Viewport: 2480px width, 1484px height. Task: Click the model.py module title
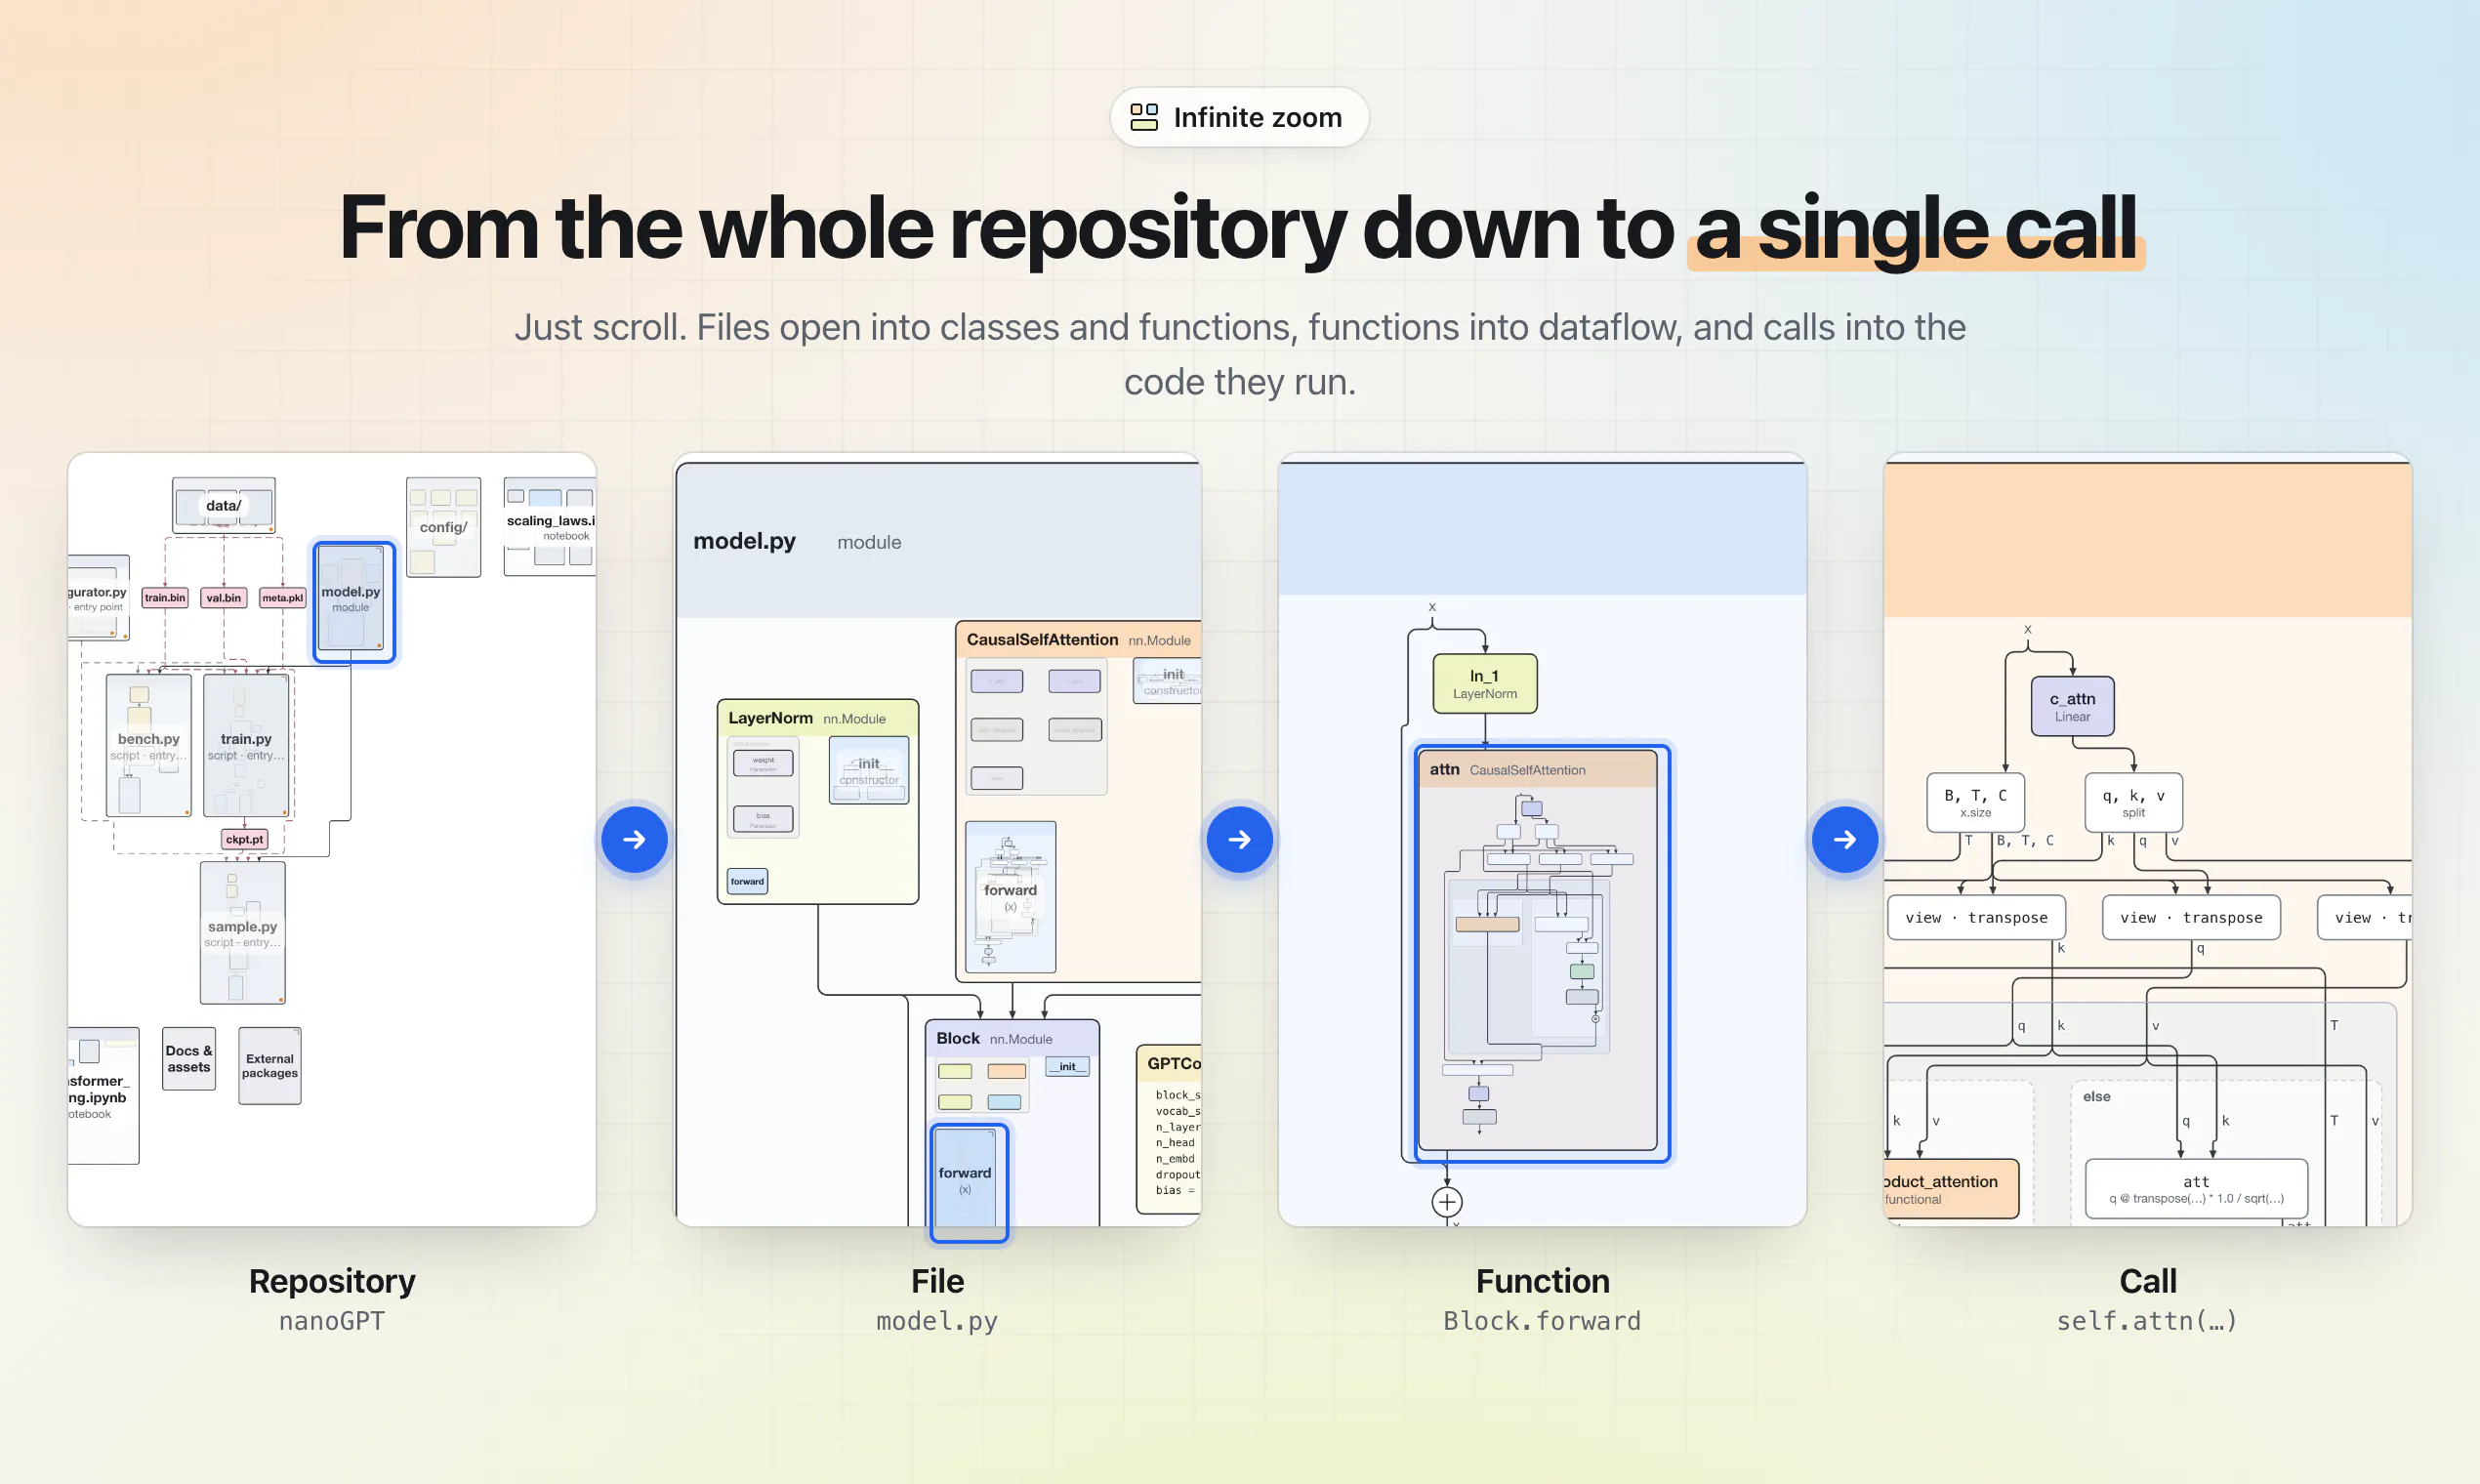point(744,541)
